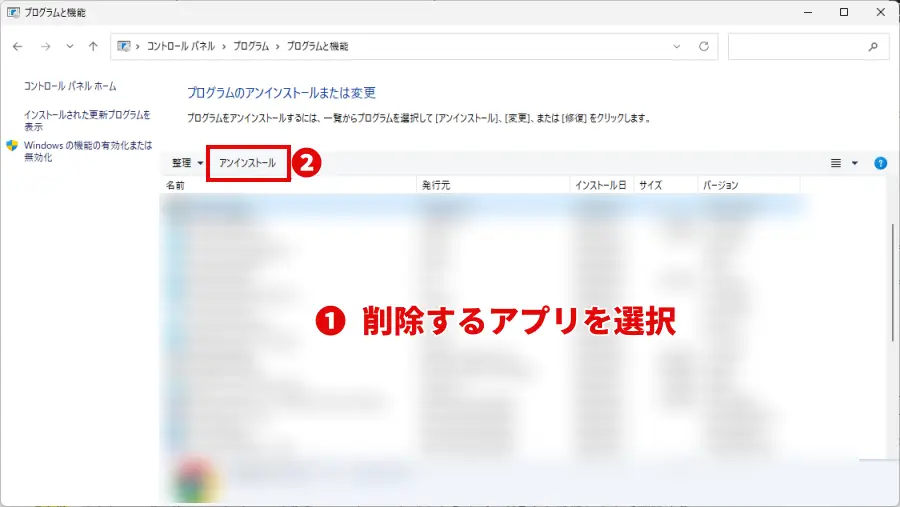Click the search magnifier icon
Screen dimensions: 900x507
(873, 47)
